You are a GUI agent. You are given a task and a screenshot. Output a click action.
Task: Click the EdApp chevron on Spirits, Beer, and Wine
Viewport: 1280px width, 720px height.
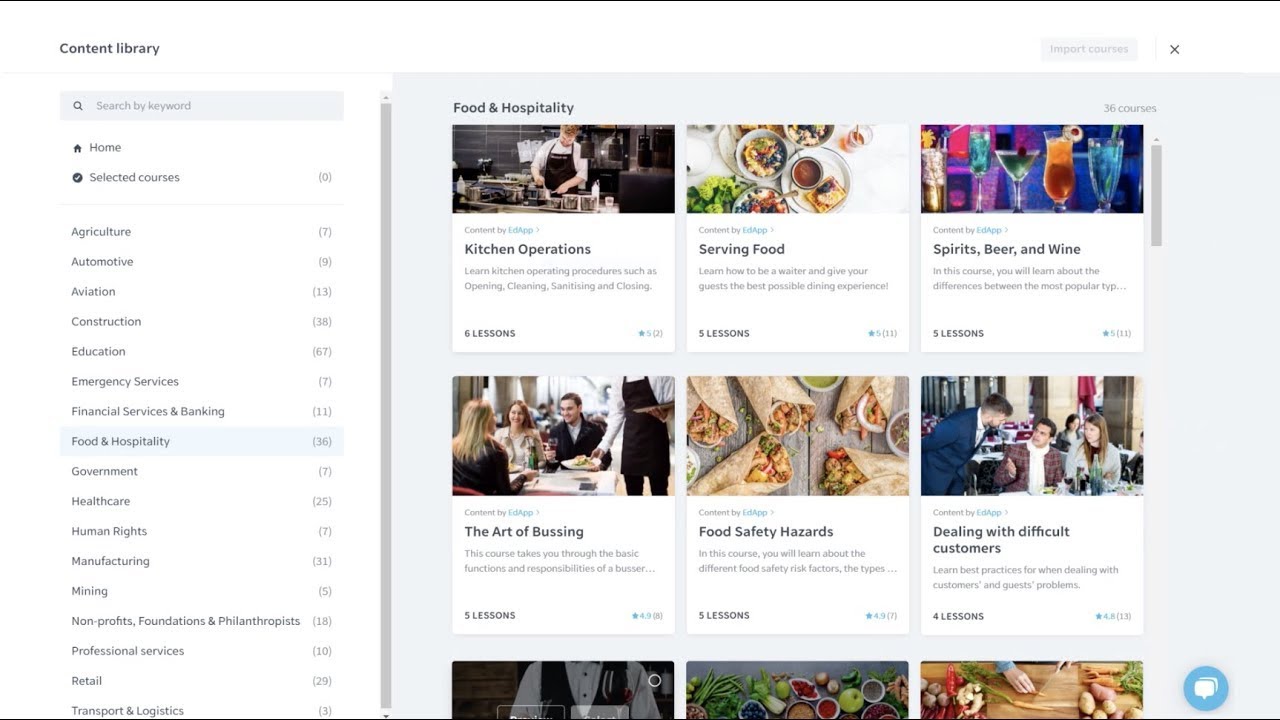(1006, 231)
